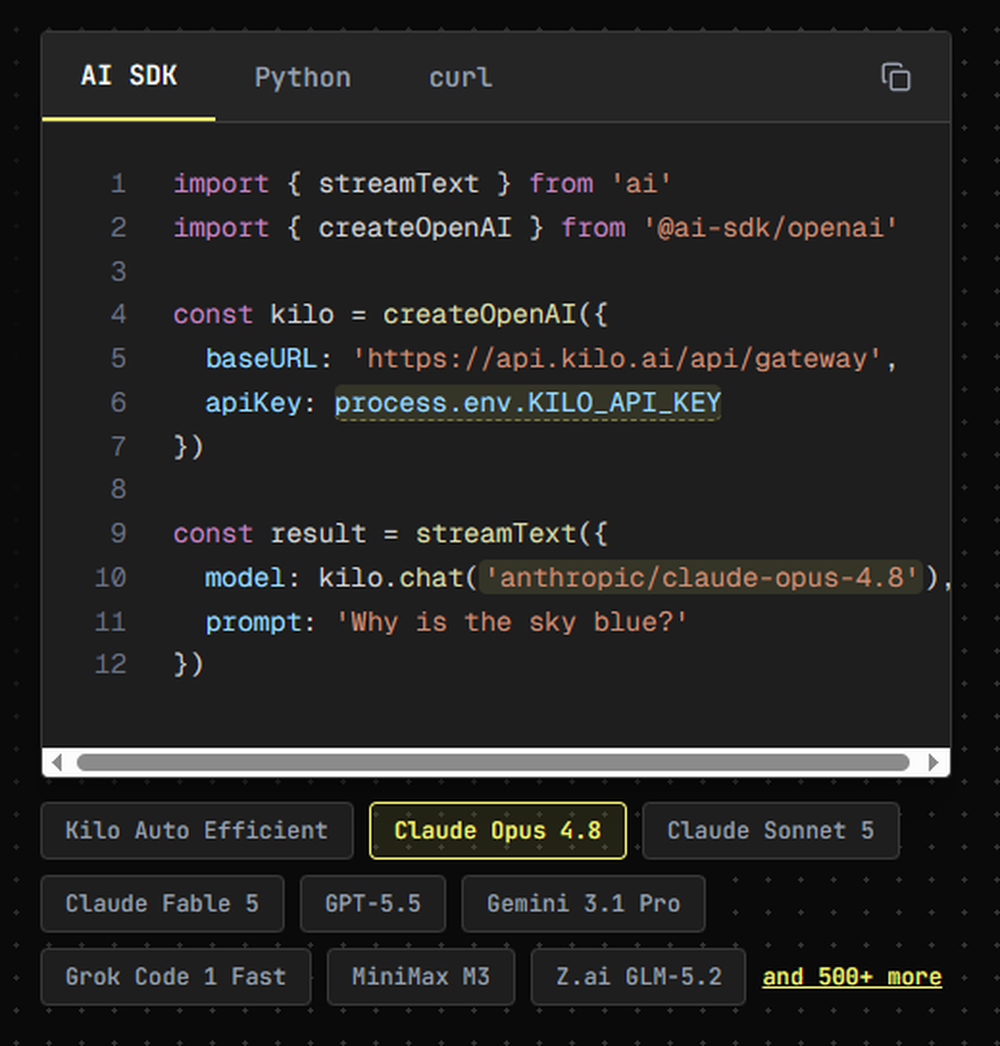Open the 'and 500+ more' link
Screen dimensions: 1000x1046
852,977
